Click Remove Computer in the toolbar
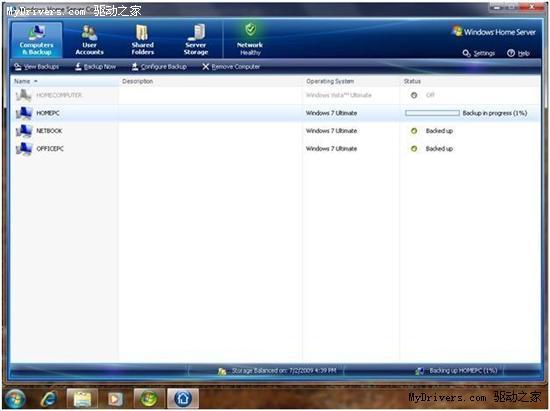 (231, 67)
